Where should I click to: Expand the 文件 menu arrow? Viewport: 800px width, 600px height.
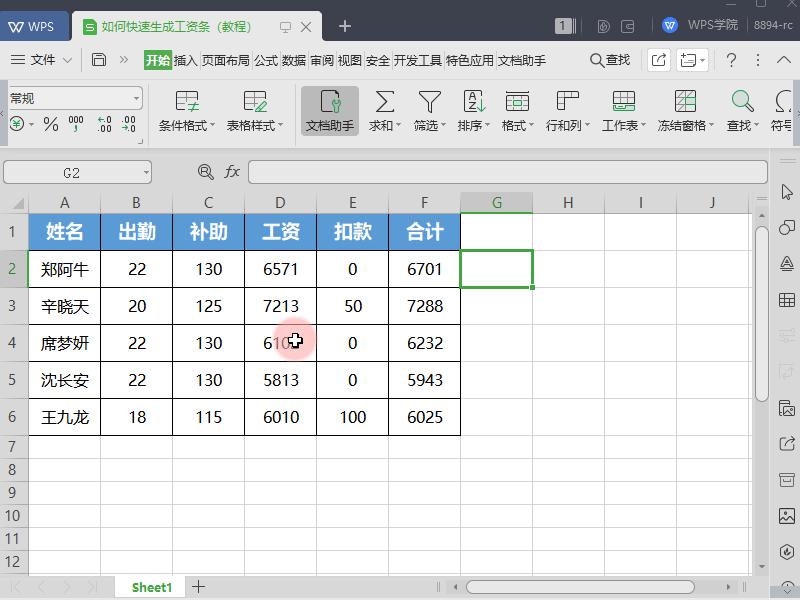click(67, 60)
